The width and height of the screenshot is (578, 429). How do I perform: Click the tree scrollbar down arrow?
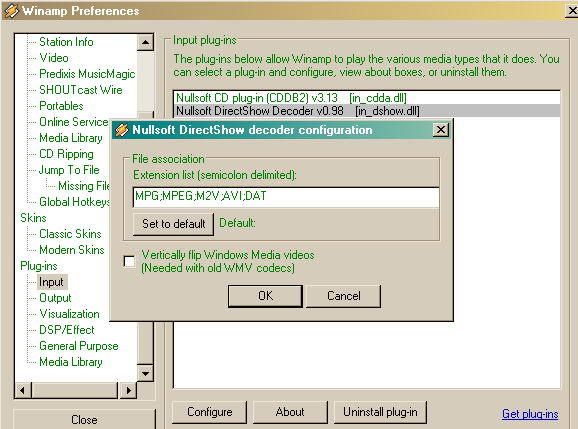pyautogui.click(x=145, y=374)
